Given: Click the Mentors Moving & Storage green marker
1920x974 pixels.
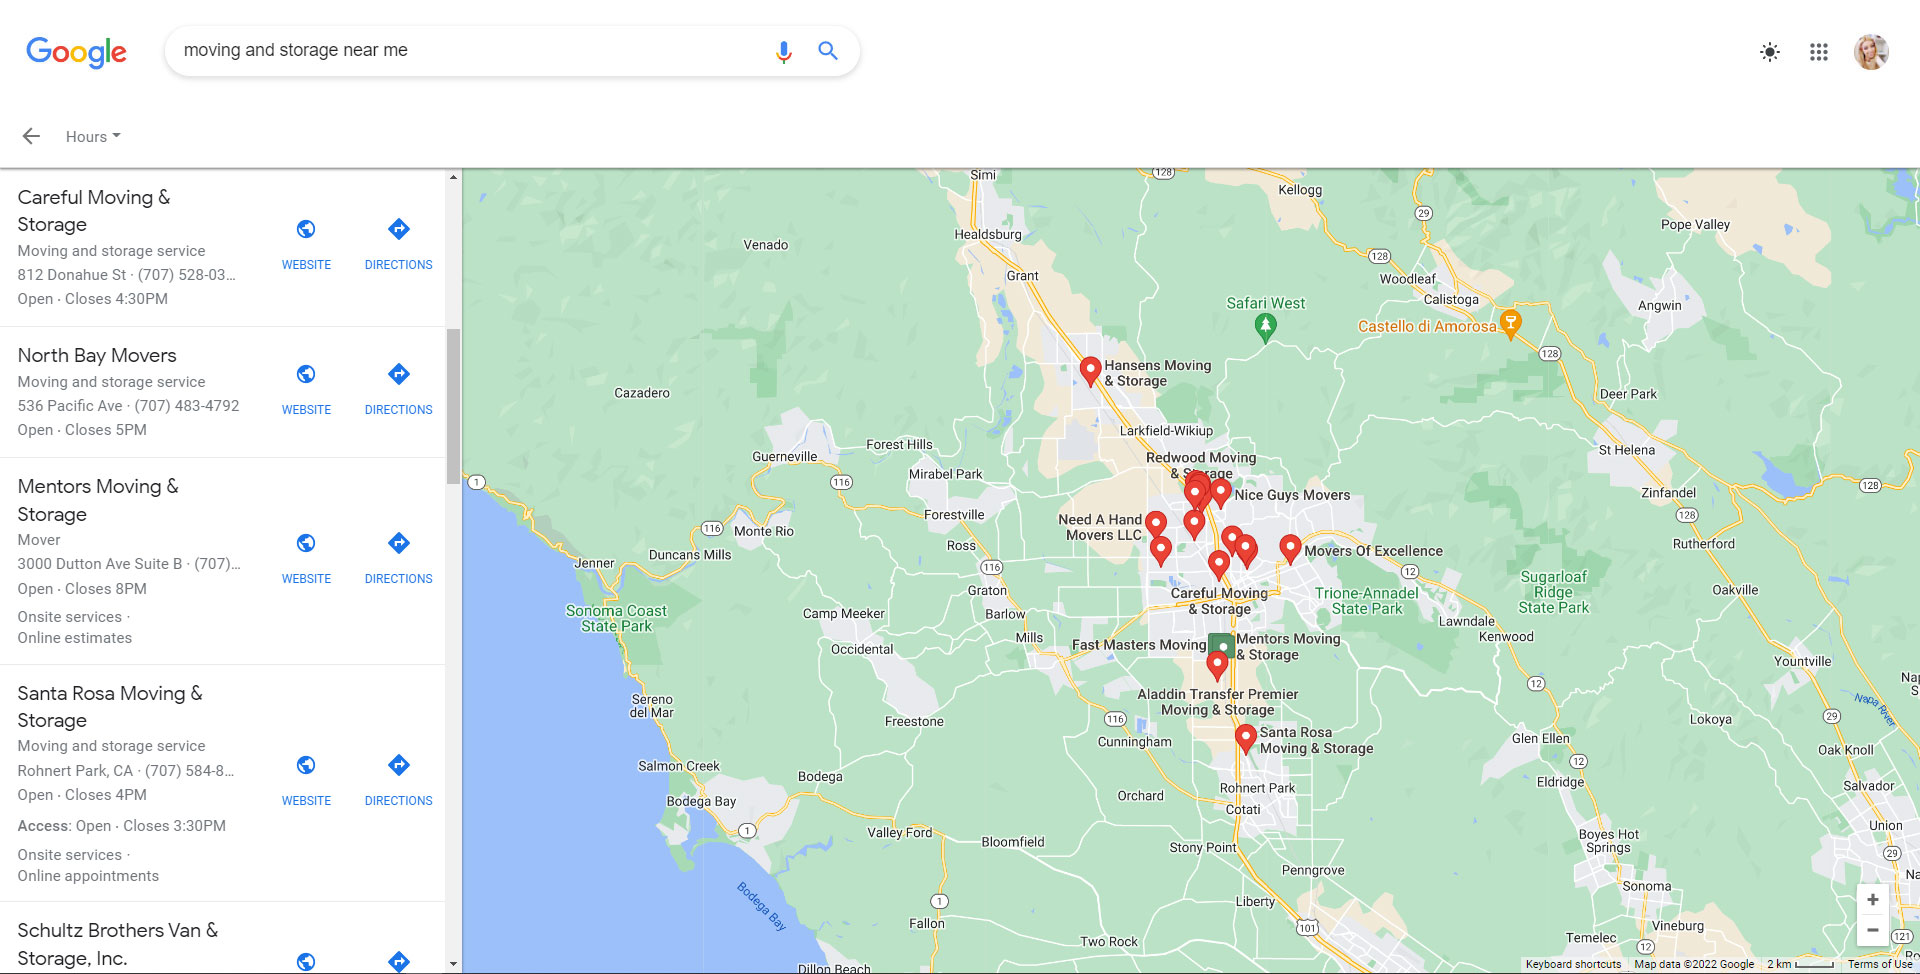Looking at the screenshot, I should pos(1221,646).
